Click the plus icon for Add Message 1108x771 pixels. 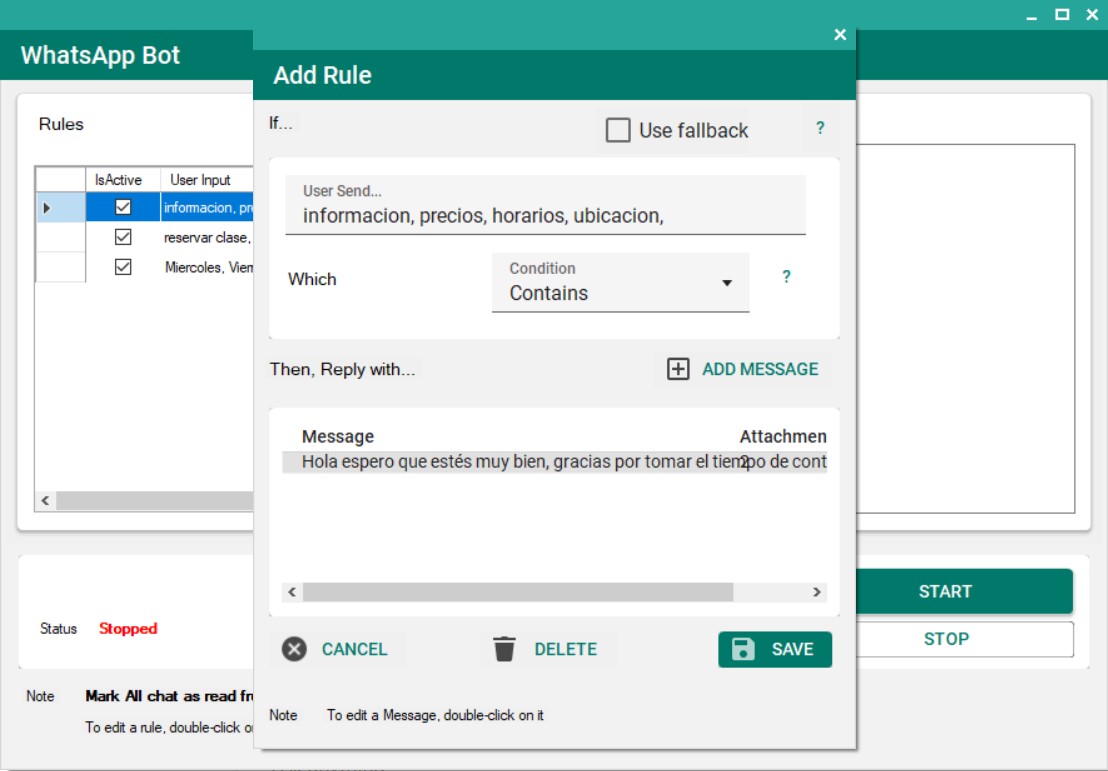click(x=678, y=369)
